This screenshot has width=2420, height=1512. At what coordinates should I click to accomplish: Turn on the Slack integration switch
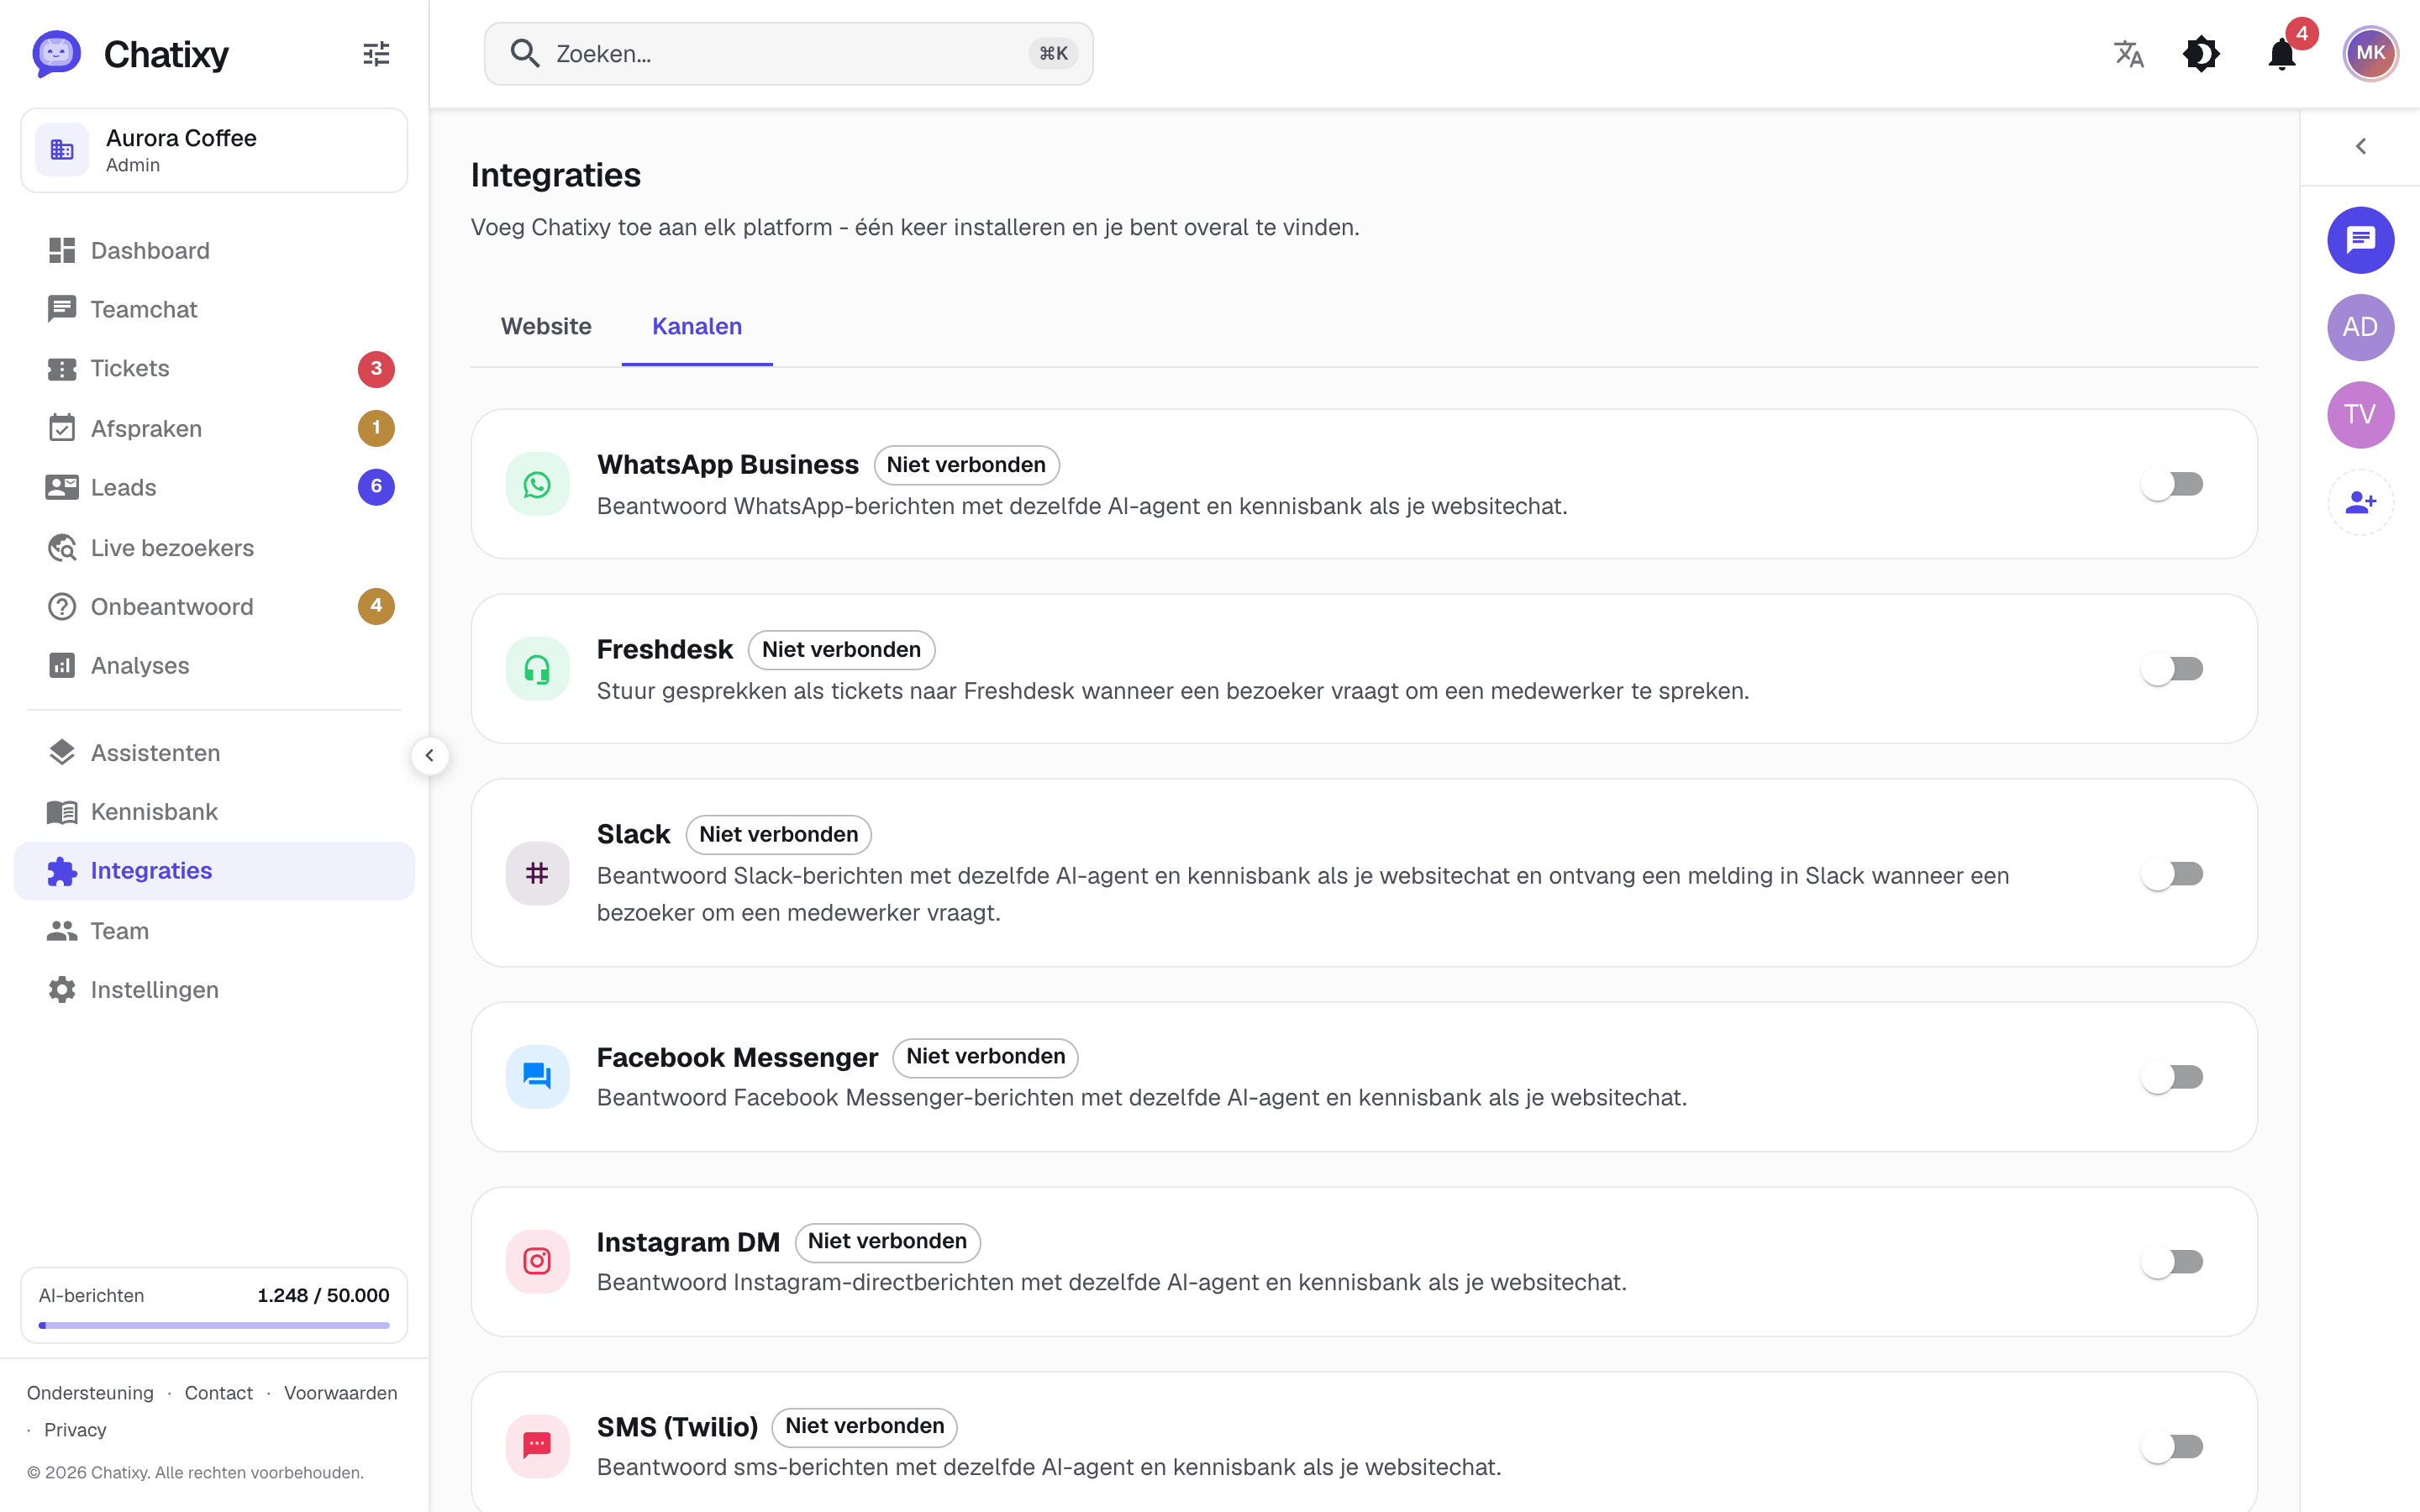coord(2172,873)
